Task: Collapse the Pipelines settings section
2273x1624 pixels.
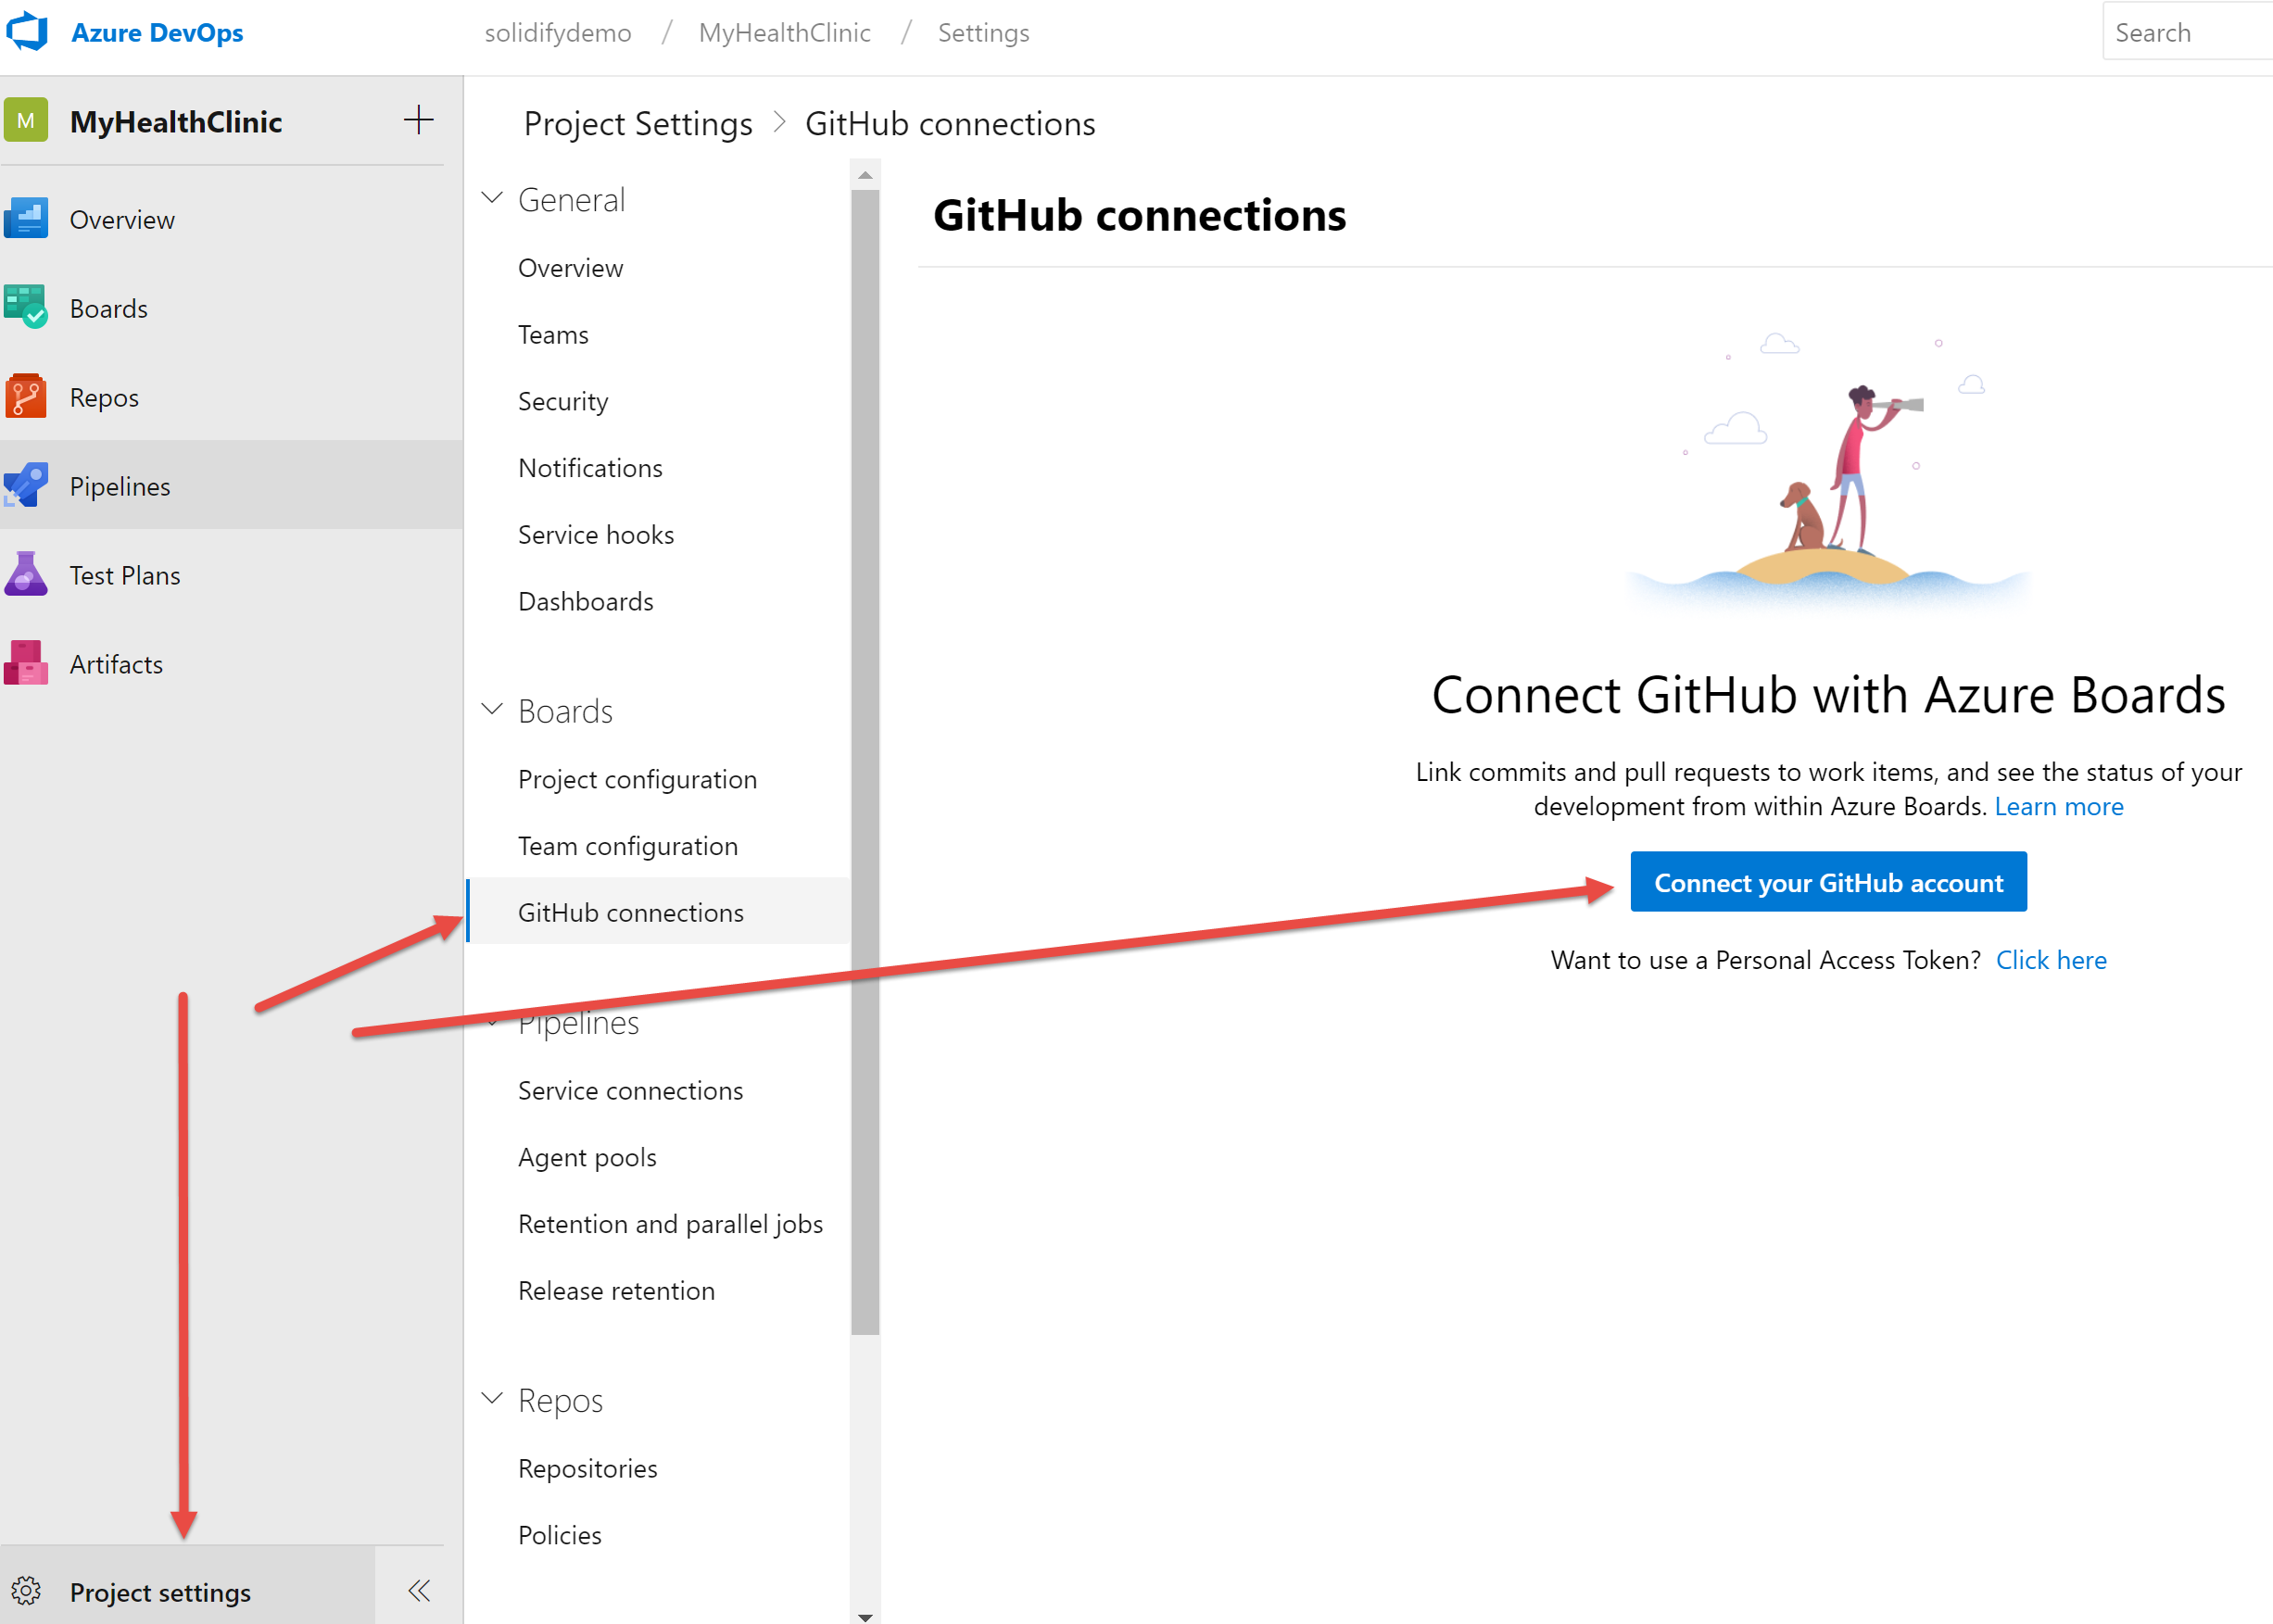Action: (492, 1022)
